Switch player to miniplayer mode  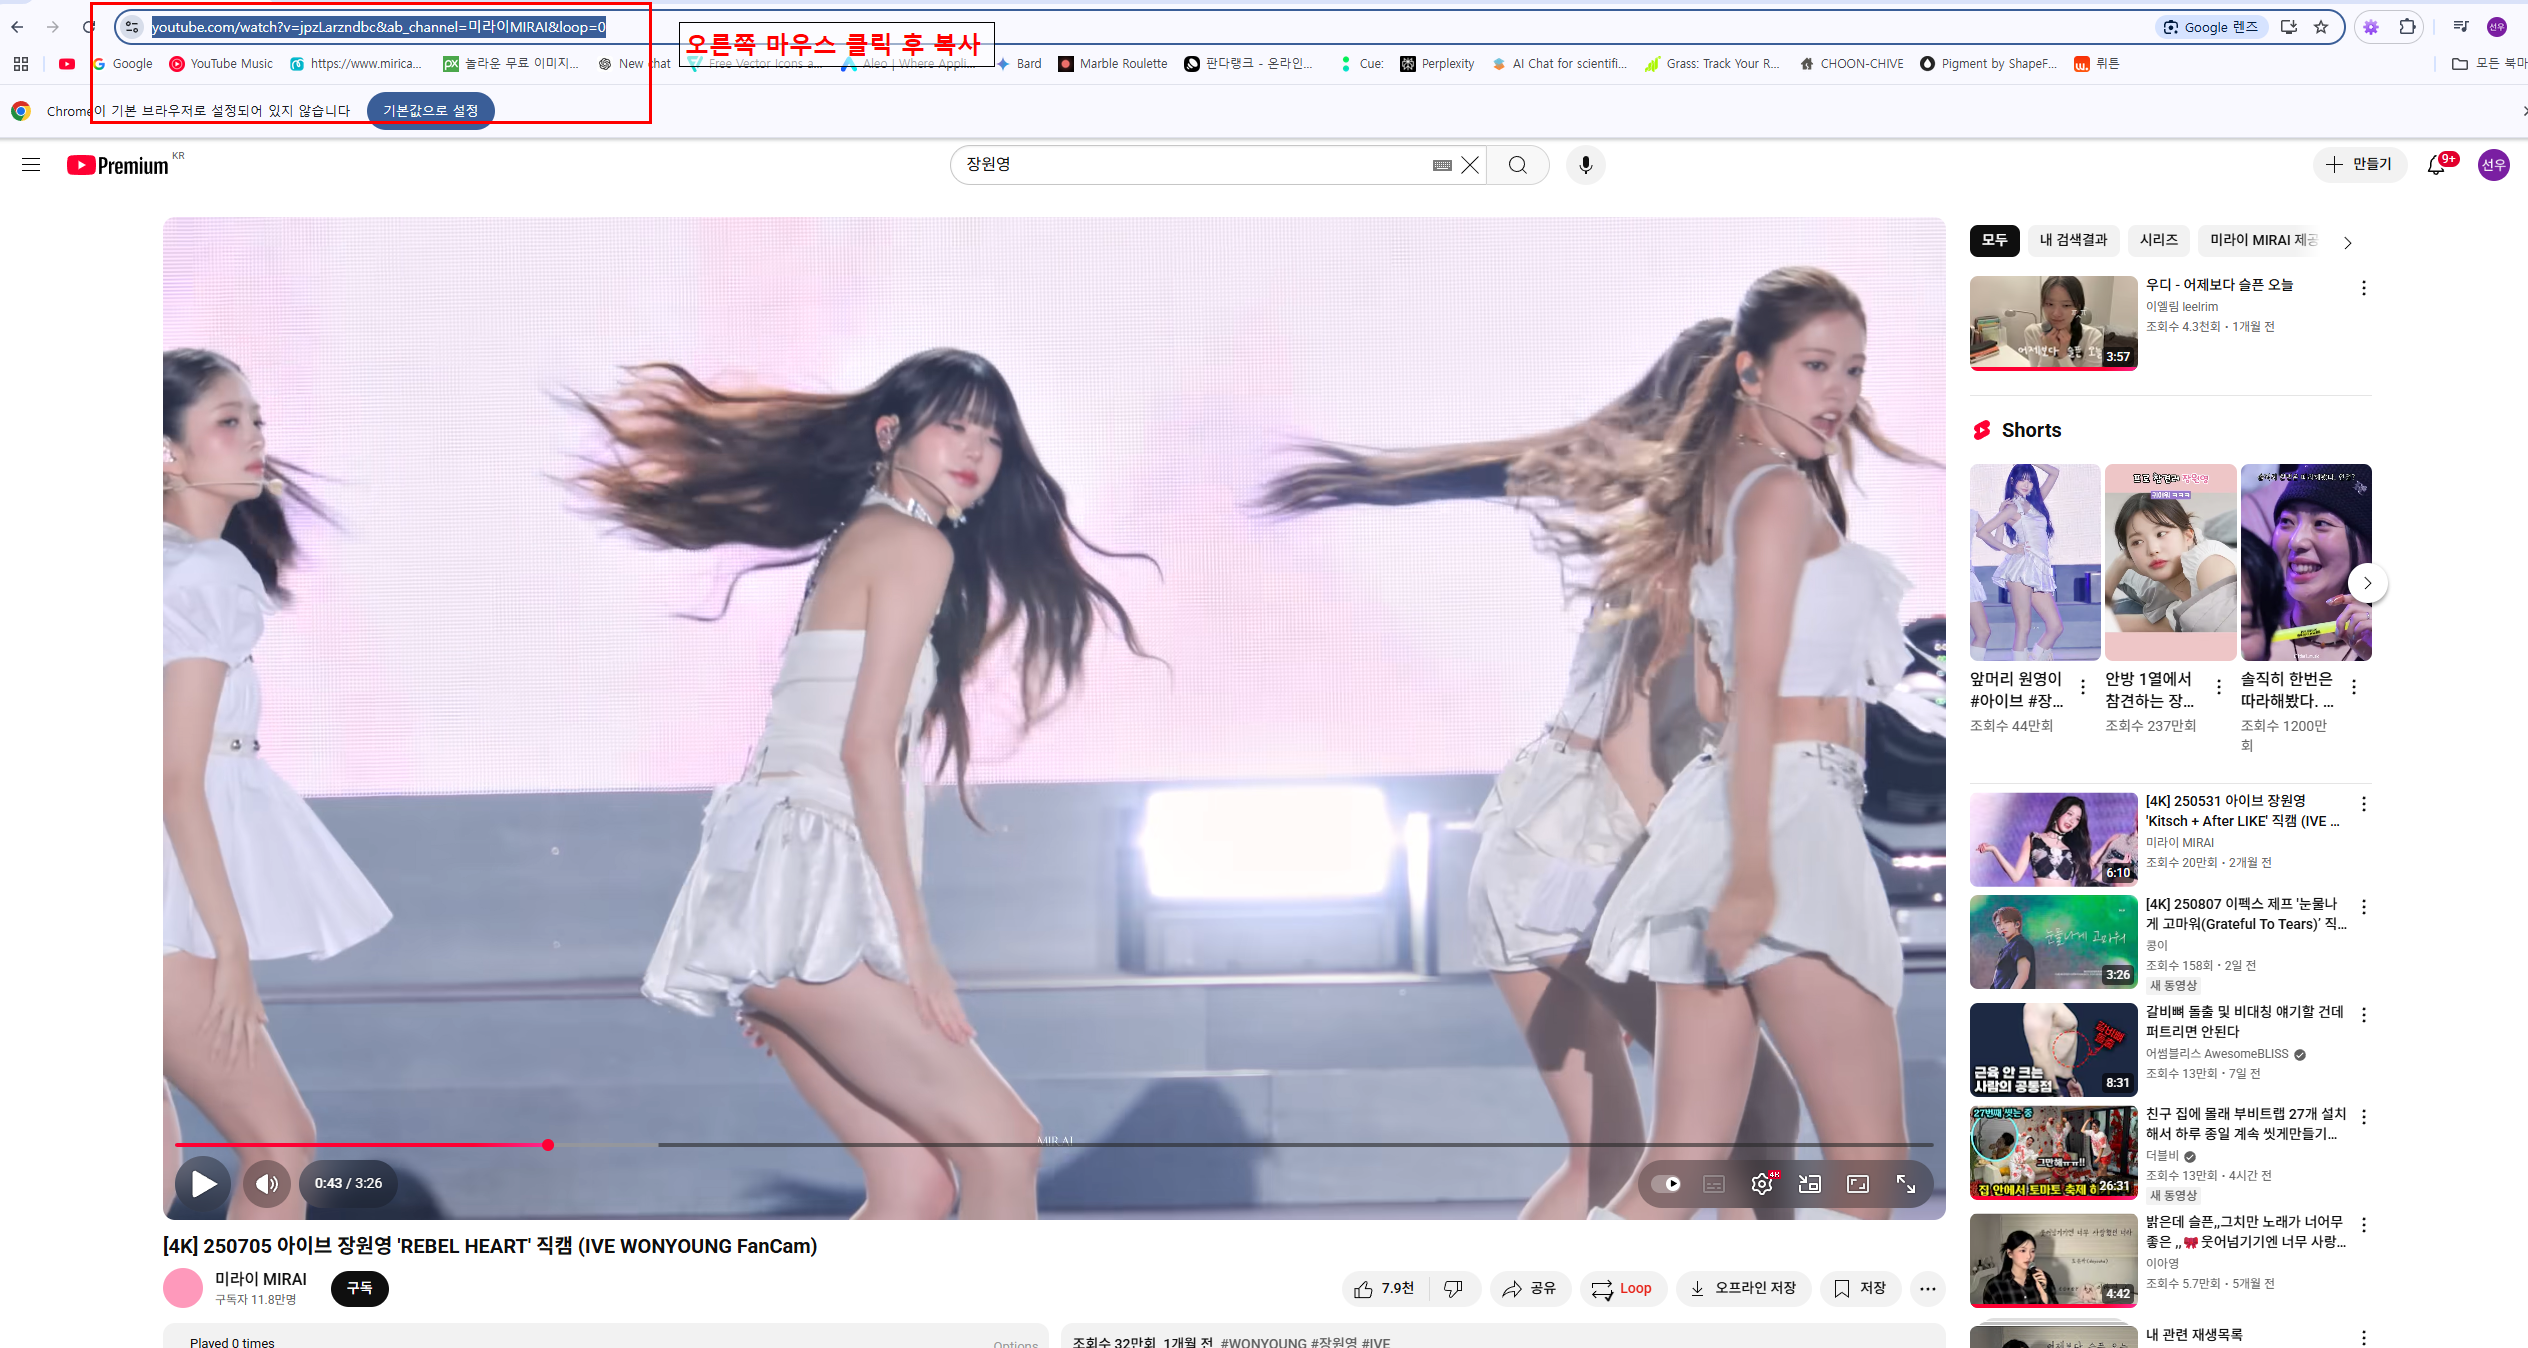1809,1184
